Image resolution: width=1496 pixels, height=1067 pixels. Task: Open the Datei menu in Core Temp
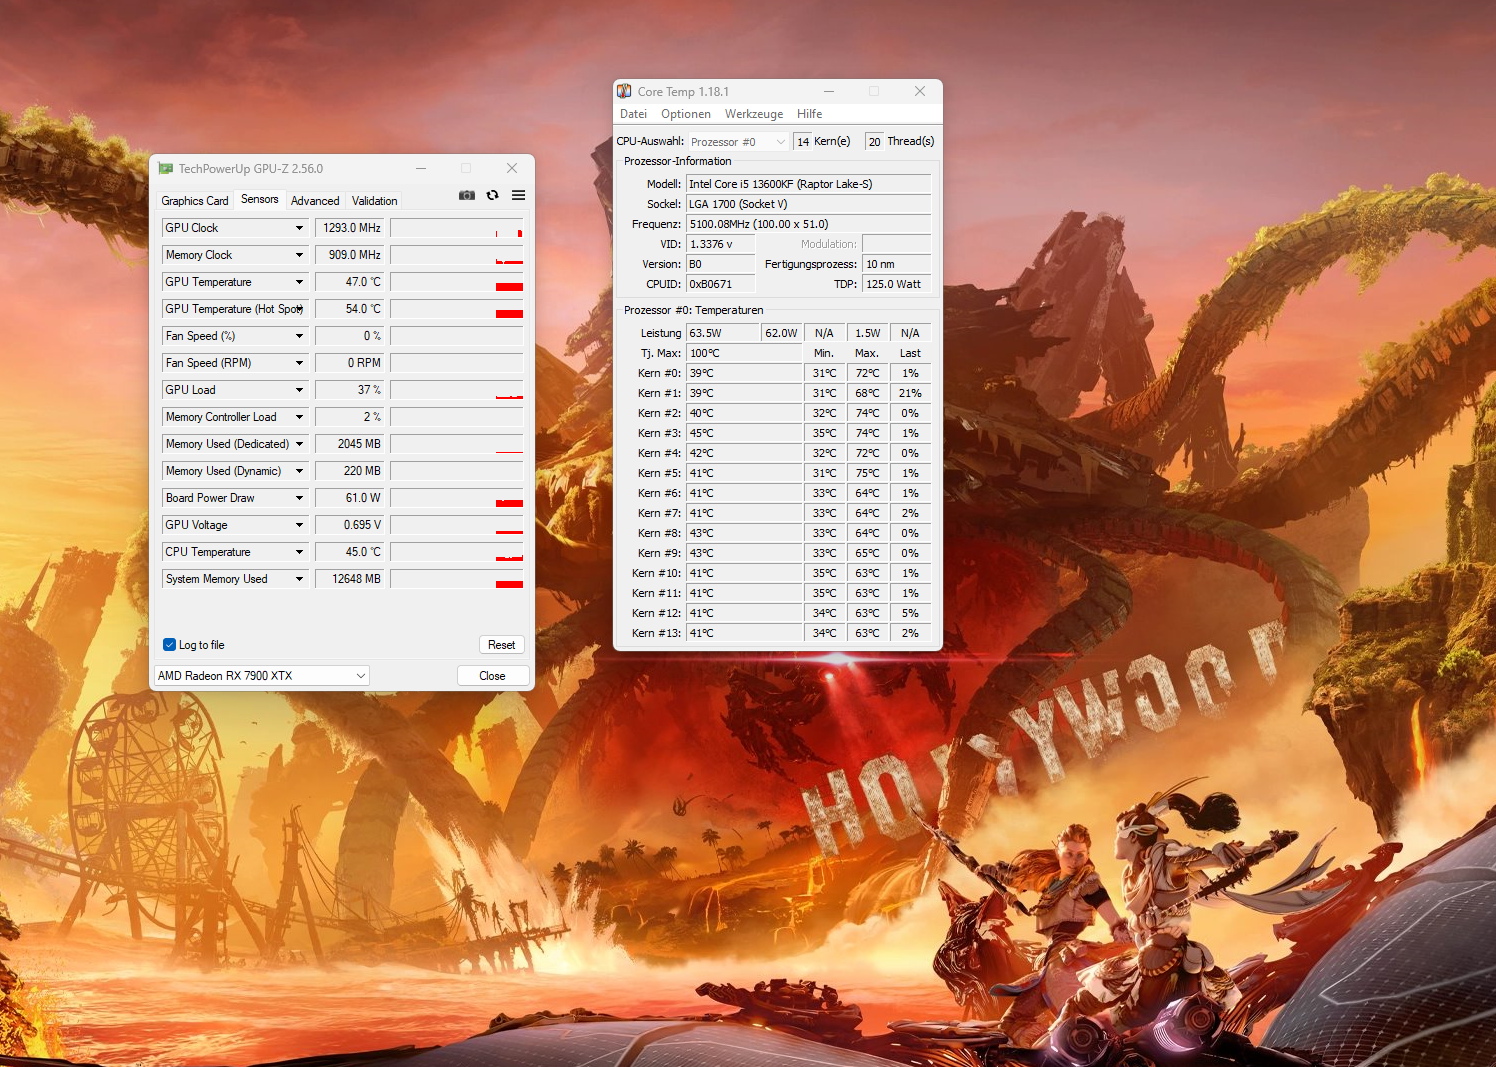click(x=633, y=114)
